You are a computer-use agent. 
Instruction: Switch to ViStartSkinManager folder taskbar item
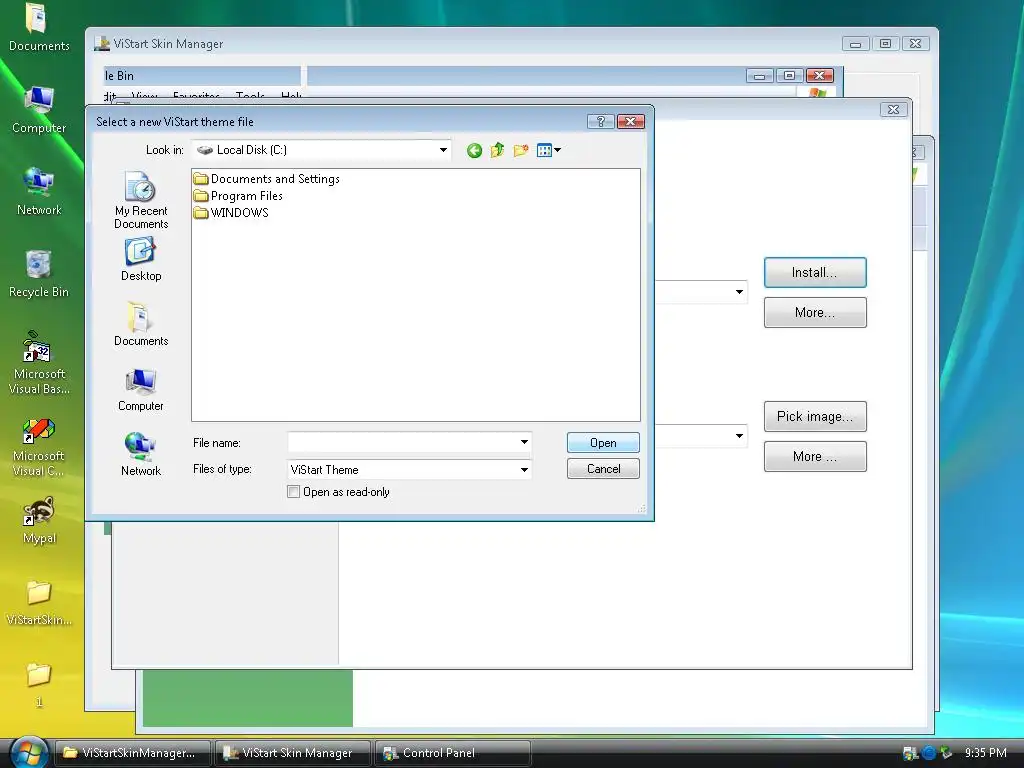133,753
